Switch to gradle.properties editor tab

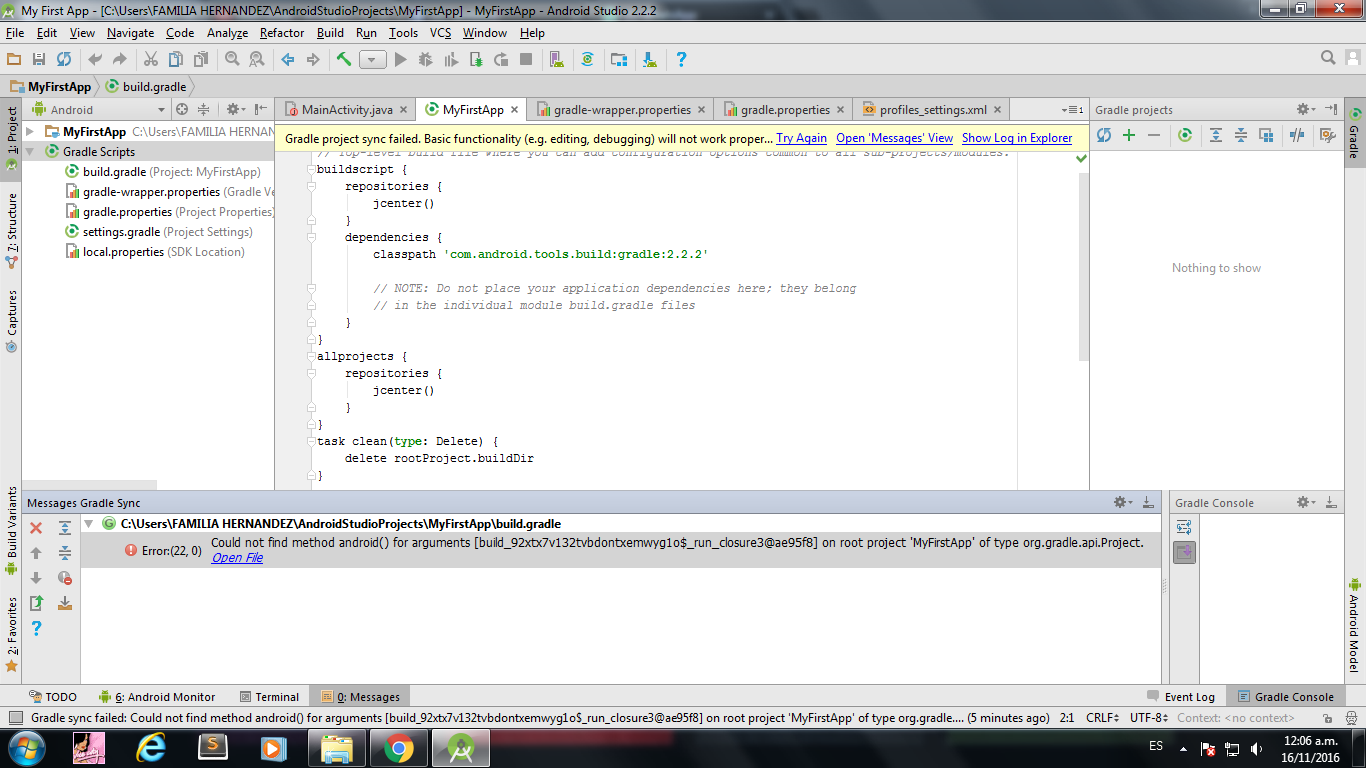point(785,110)
